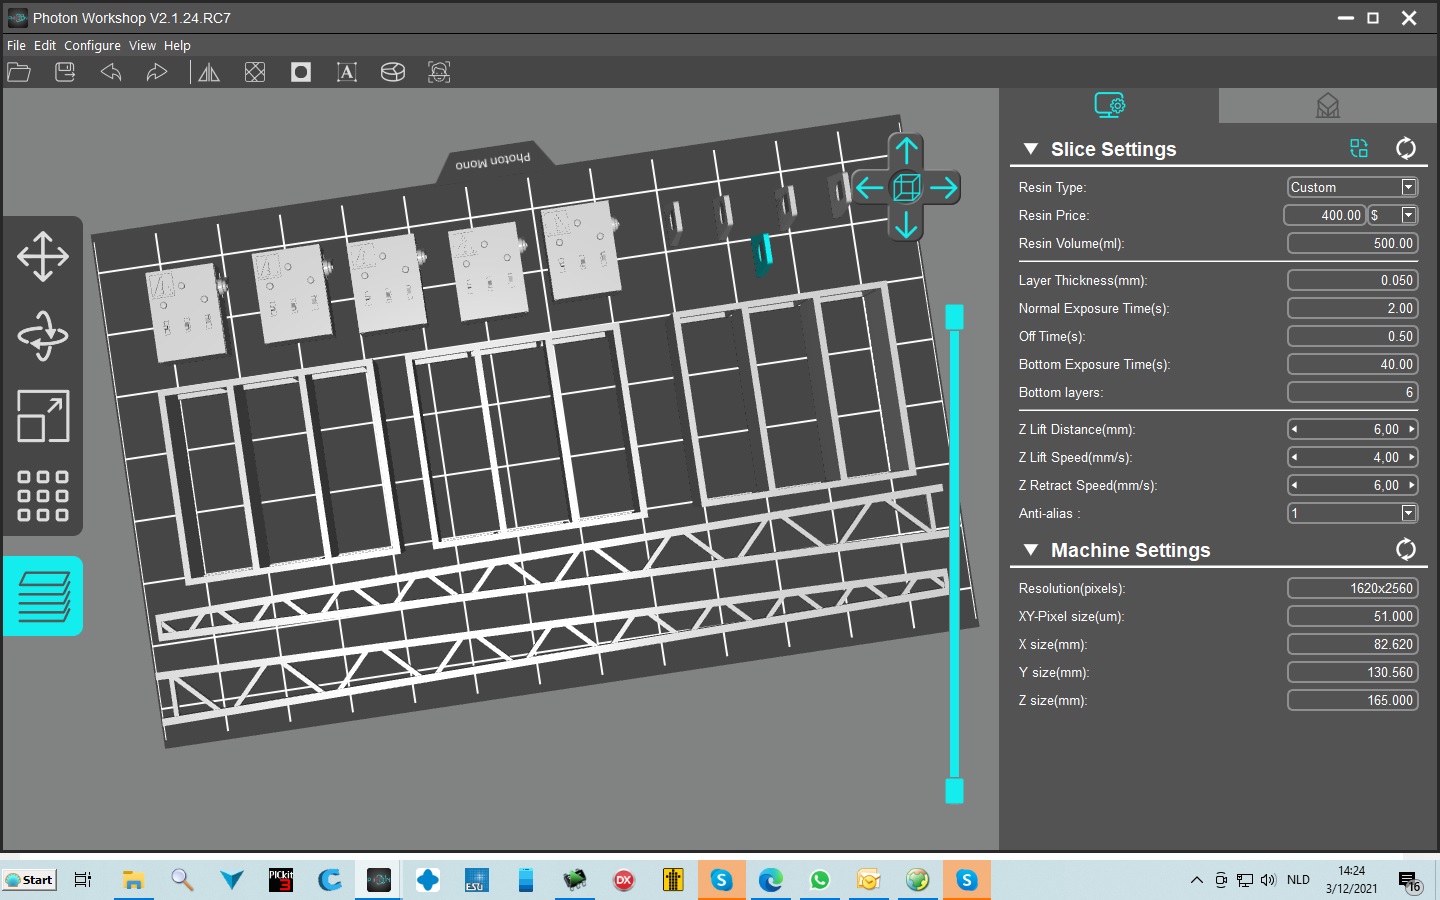This screenshot has width=1440, height=900.
Task: Reset view with the center cube icon
Action: click(x=906, y=187)
